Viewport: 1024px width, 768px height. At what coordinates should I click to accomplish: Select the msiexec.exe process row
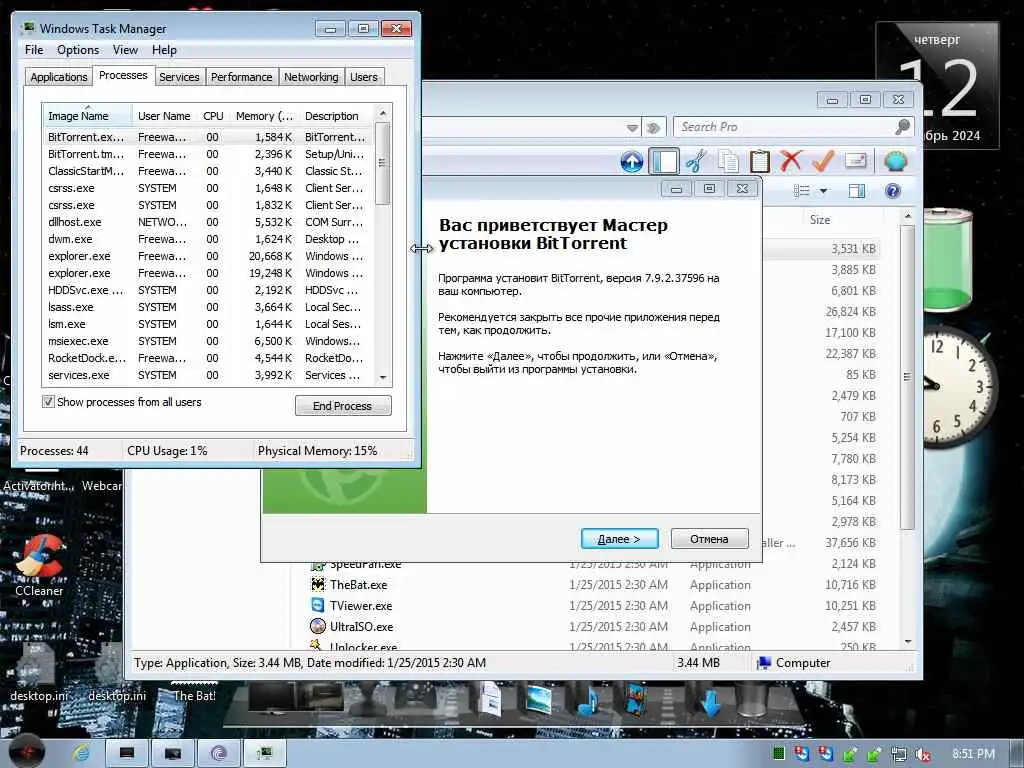coord(208,341)
